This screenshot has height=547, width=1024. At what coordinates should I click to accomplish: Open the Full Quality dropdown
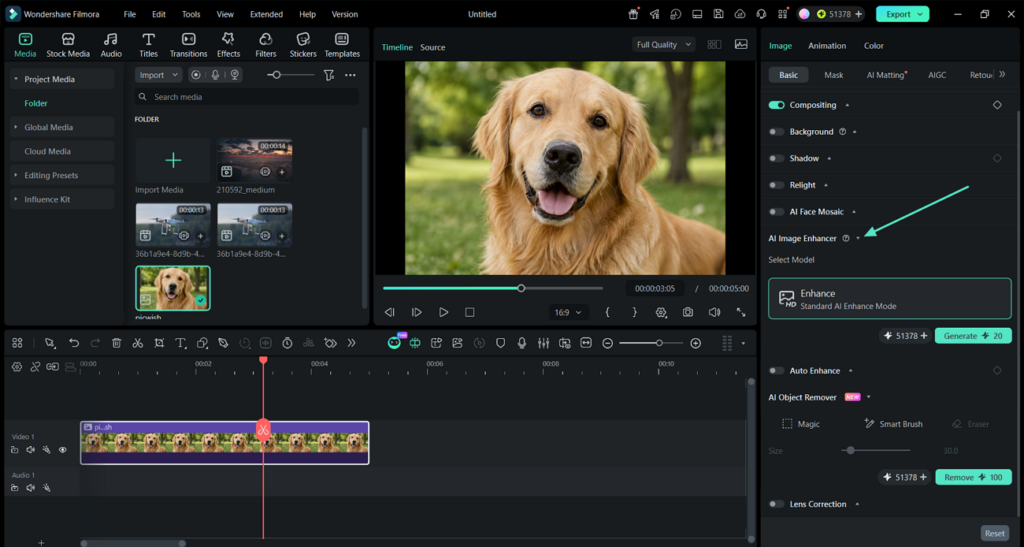(x=663, y=44)
